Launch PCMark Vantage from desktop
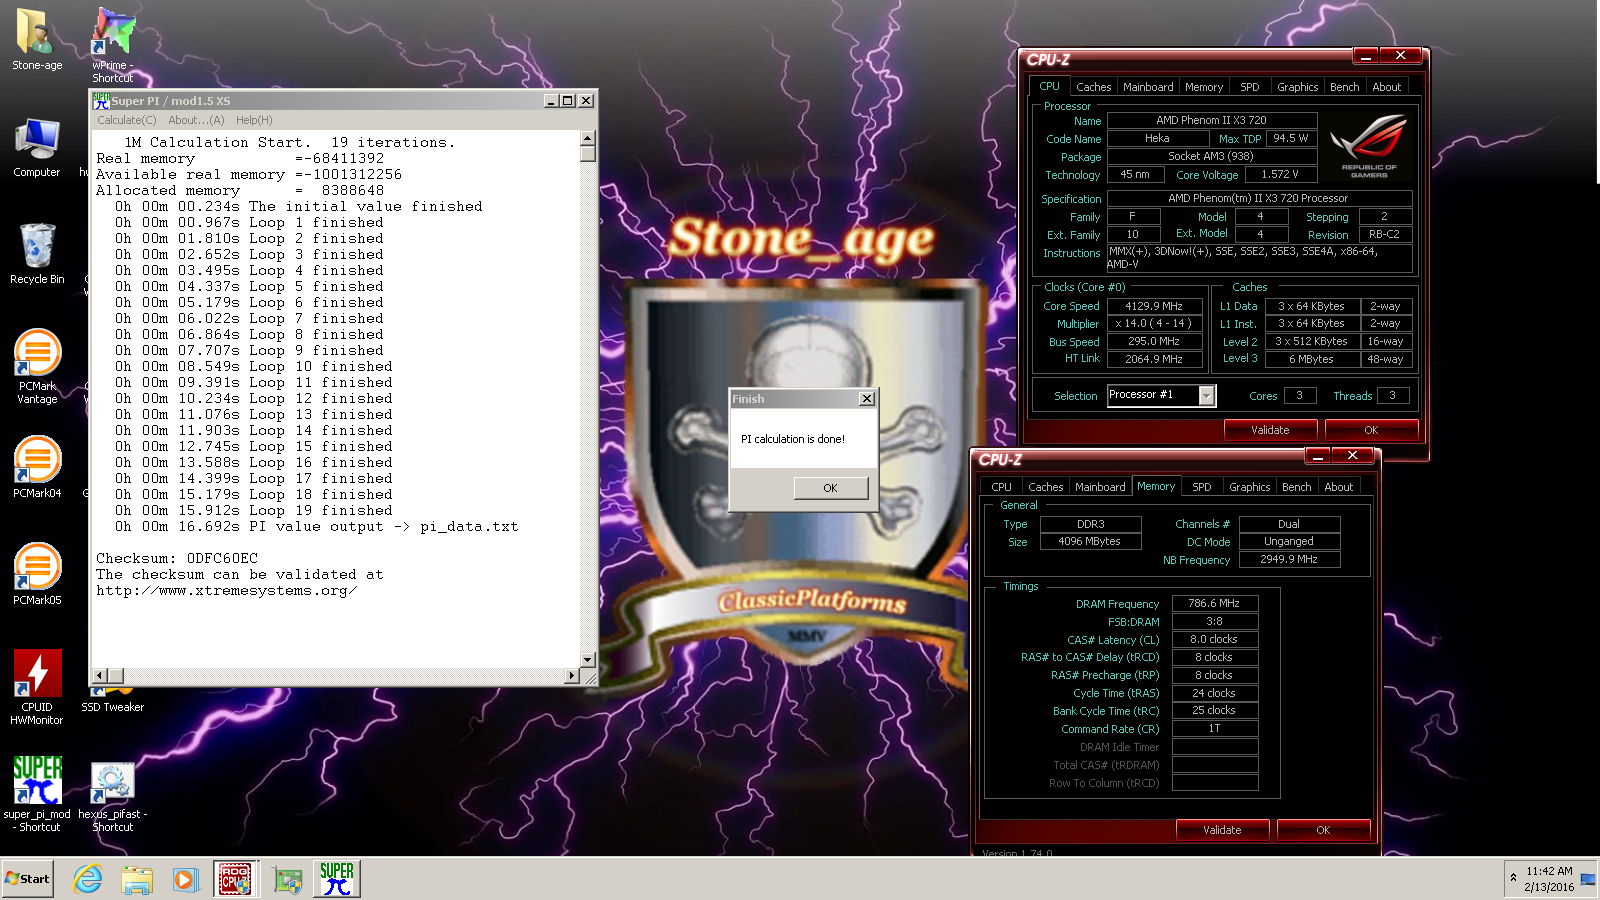Viewport: 1600px width, 900px height. [x=37, y=366]
